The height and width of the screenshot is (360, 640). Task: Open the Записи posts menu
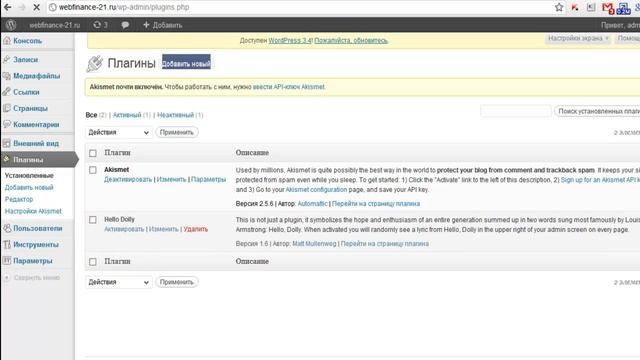25,60
